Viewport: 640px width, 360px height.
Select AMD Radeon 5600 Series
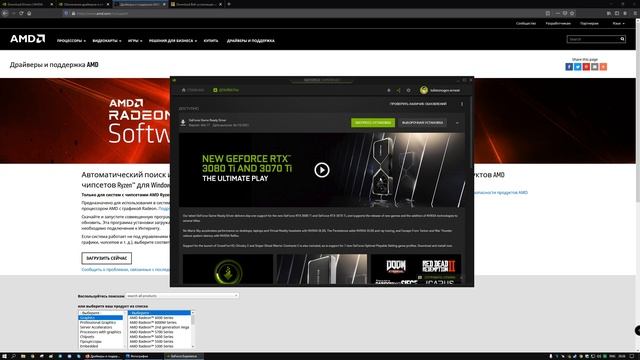(159, 337)
